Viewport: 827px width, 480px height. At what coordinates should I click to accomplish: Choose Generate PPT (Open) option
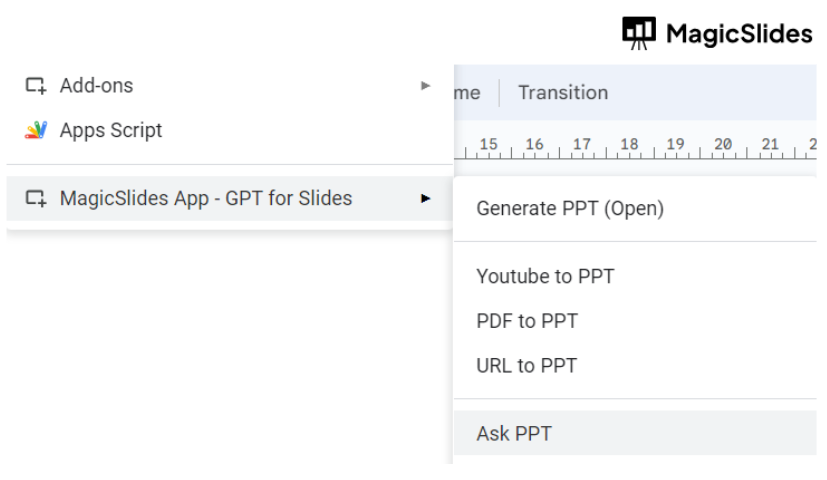[x=570, y=209]
